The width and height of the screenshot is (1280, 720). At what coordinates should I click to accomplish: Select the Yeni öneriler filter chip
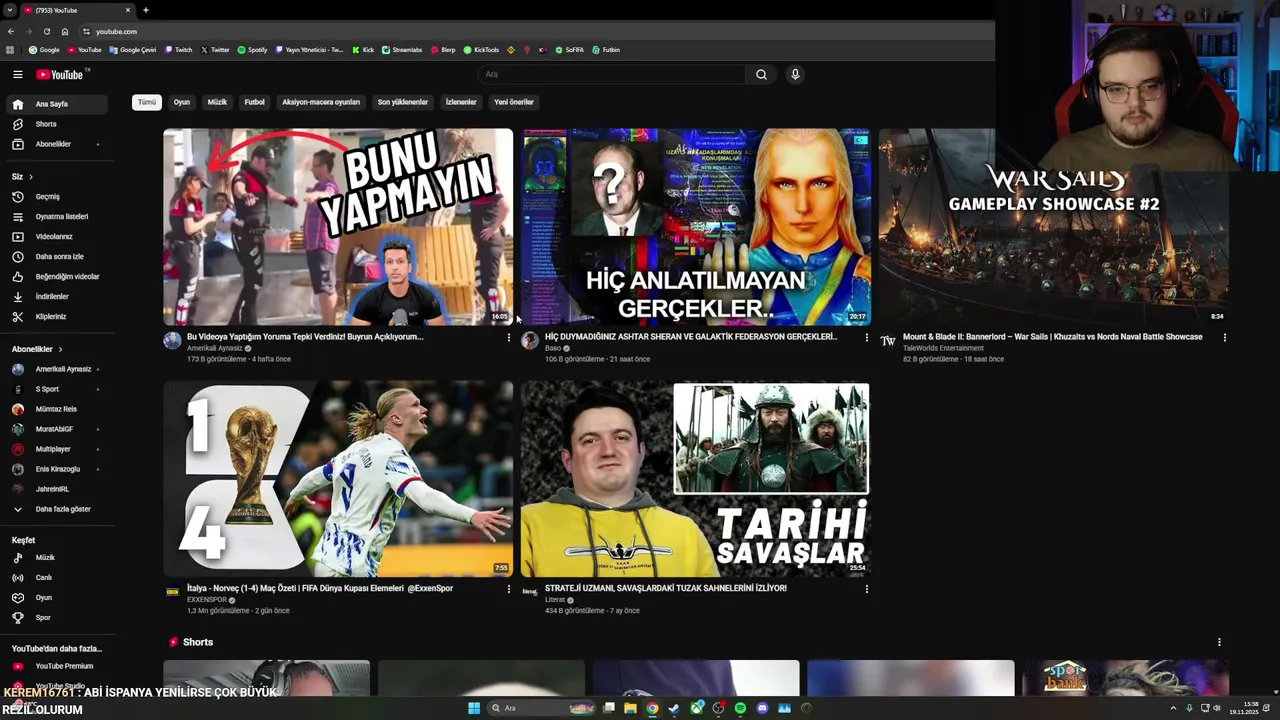514,102
